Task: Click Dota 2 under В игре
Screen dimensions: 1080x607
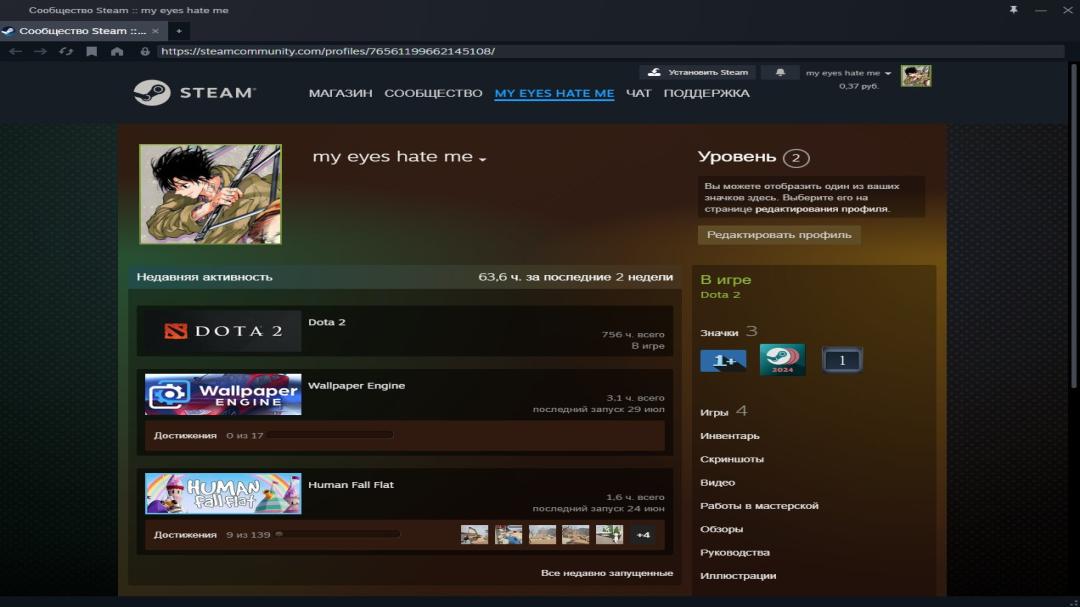Action: pyautogui.click(x=720, y=295)
